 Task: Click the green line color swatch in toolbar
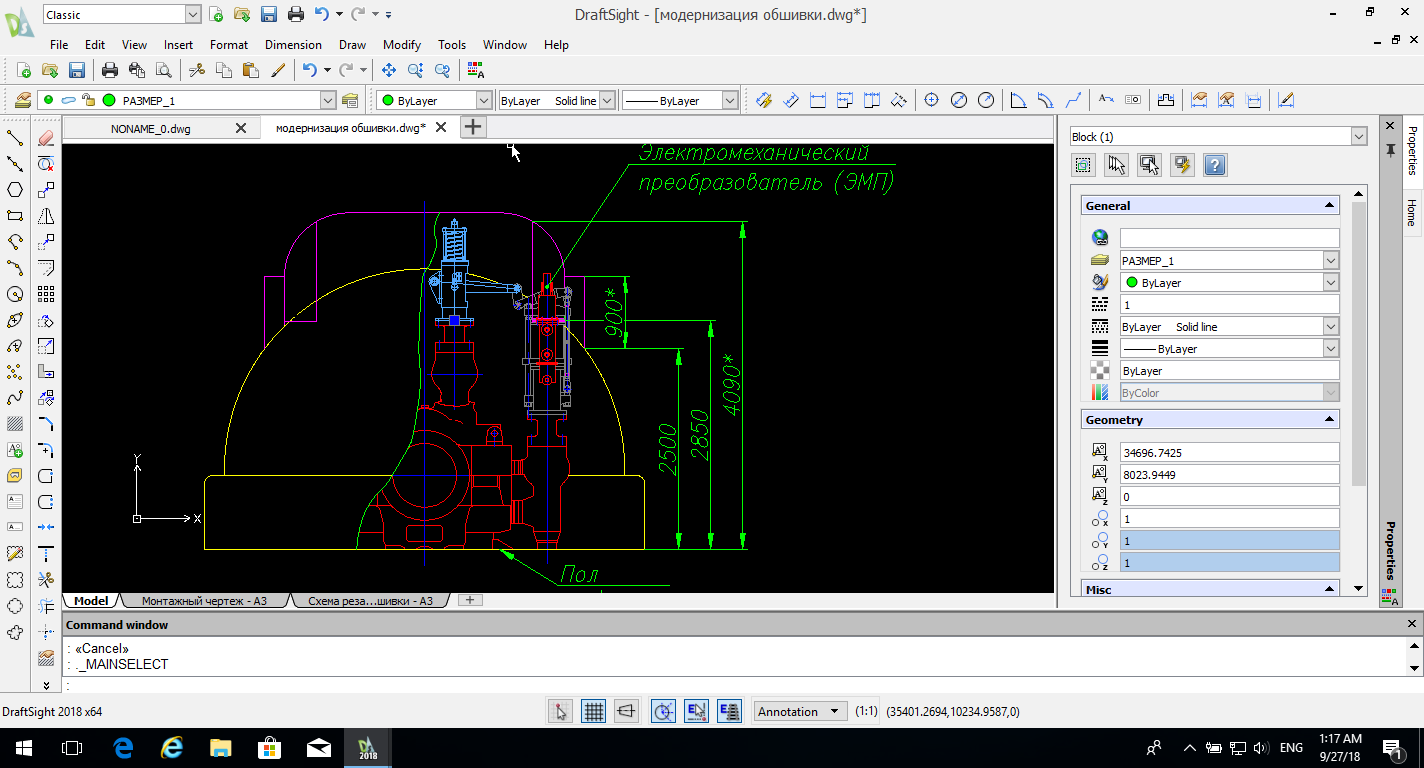387,100
